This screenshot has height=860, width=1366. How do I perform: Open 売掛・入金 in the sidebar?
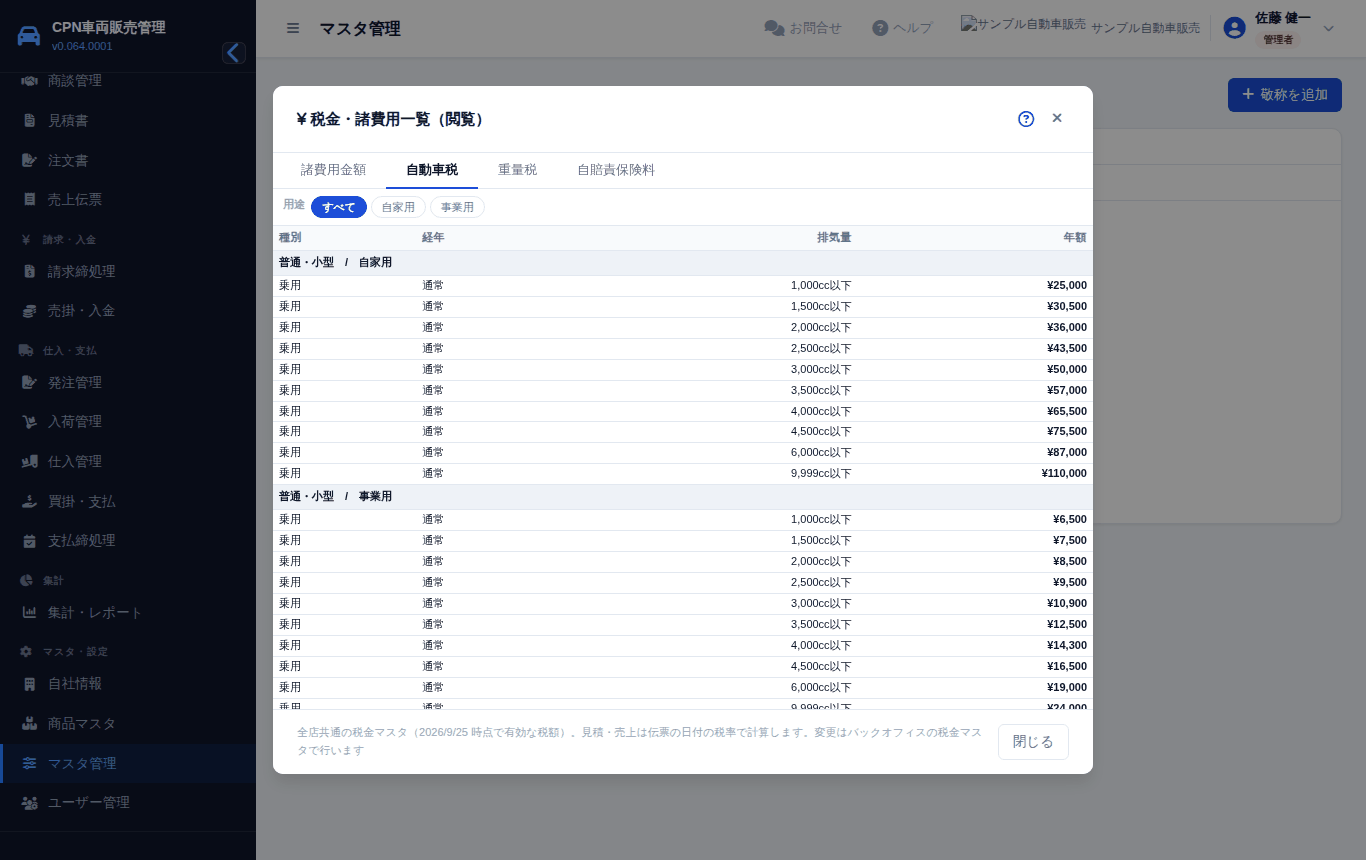pyautogui.click(x=128, y=311)
